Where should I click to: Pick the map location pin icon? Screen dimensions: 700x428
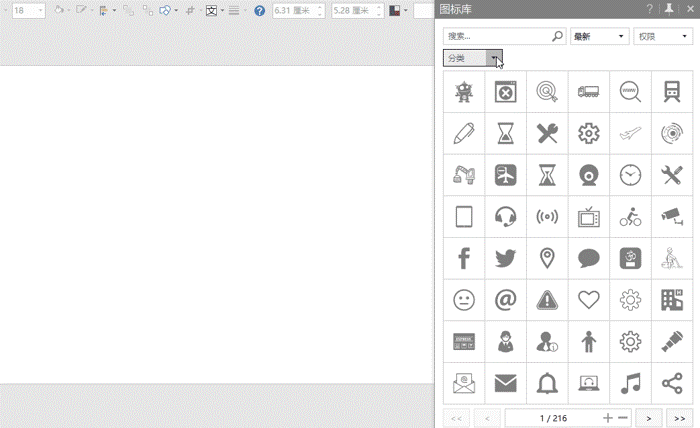[x=547, y=258]
